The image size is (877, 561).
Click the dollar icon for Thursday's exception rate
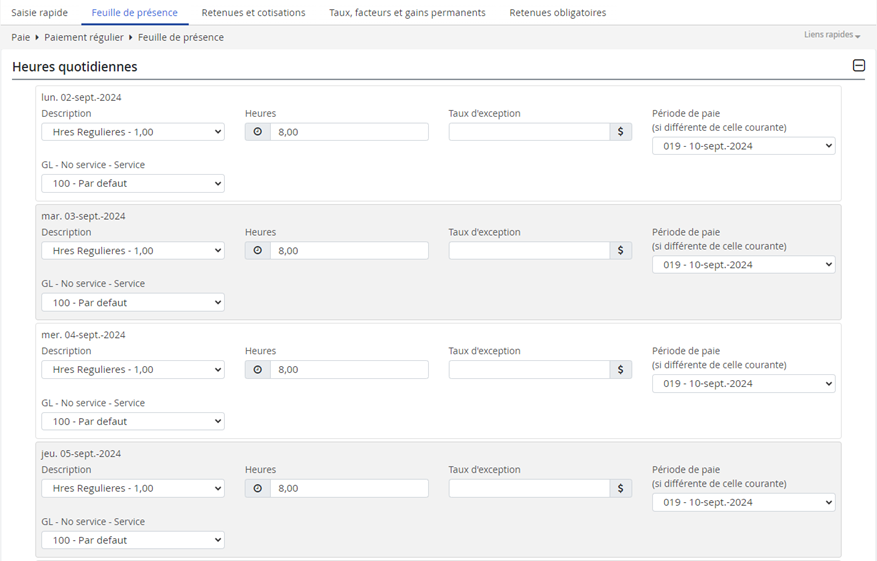[620, 488]
